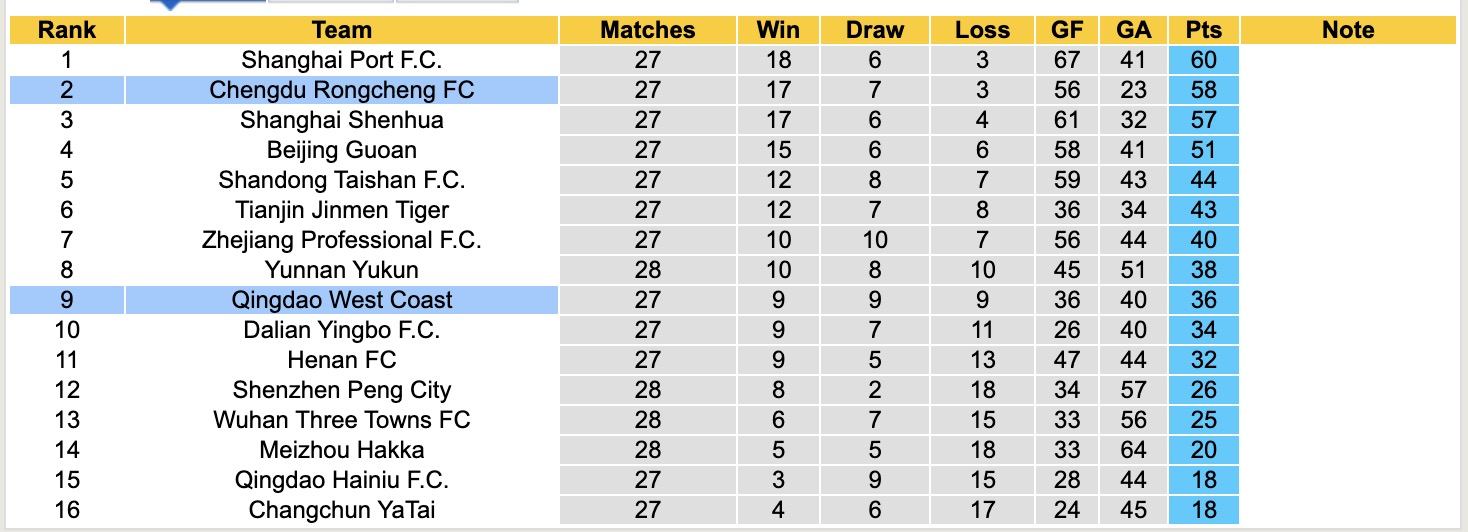Click the Shanghai Port F.C. team name
Screen dimensions: 1468x532
(341, 60)
